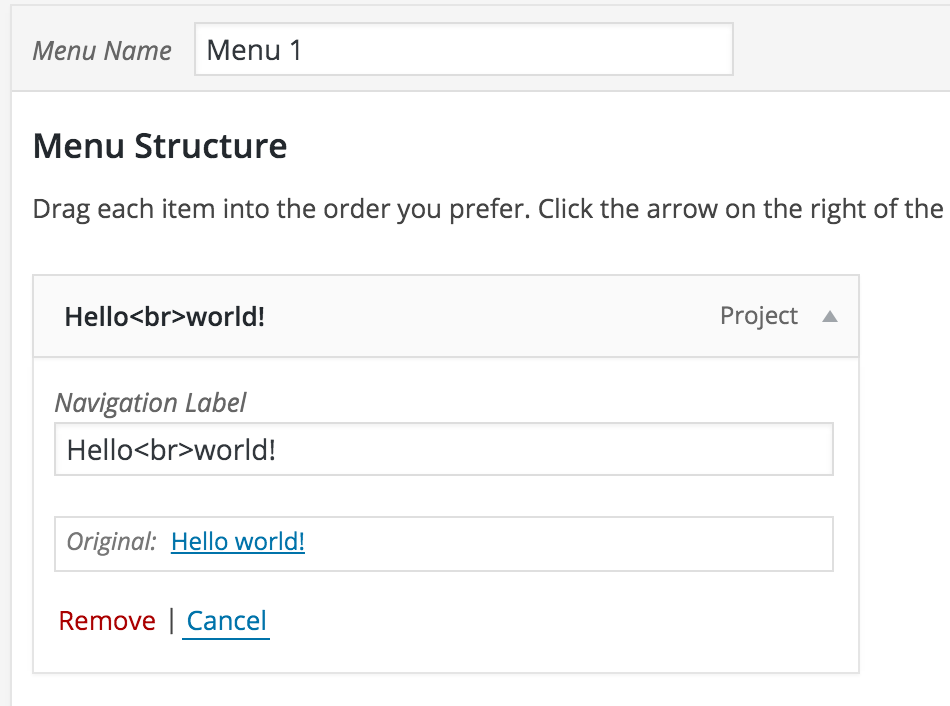Screen dimensions: 950x706
Task: Select the 'Menu Structure' heading
Action: pyautogui.click(x=160, y=147)
